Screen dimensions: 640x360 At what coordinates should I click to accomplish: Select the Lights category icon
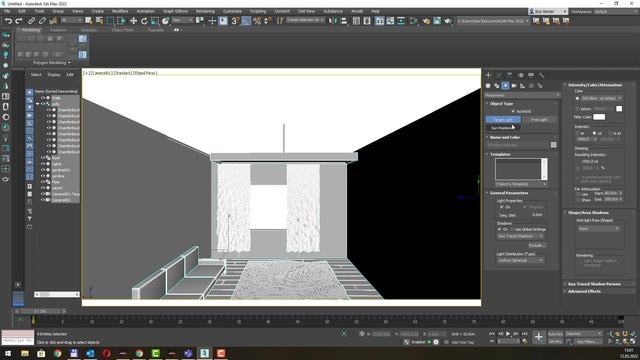point(505,86)
